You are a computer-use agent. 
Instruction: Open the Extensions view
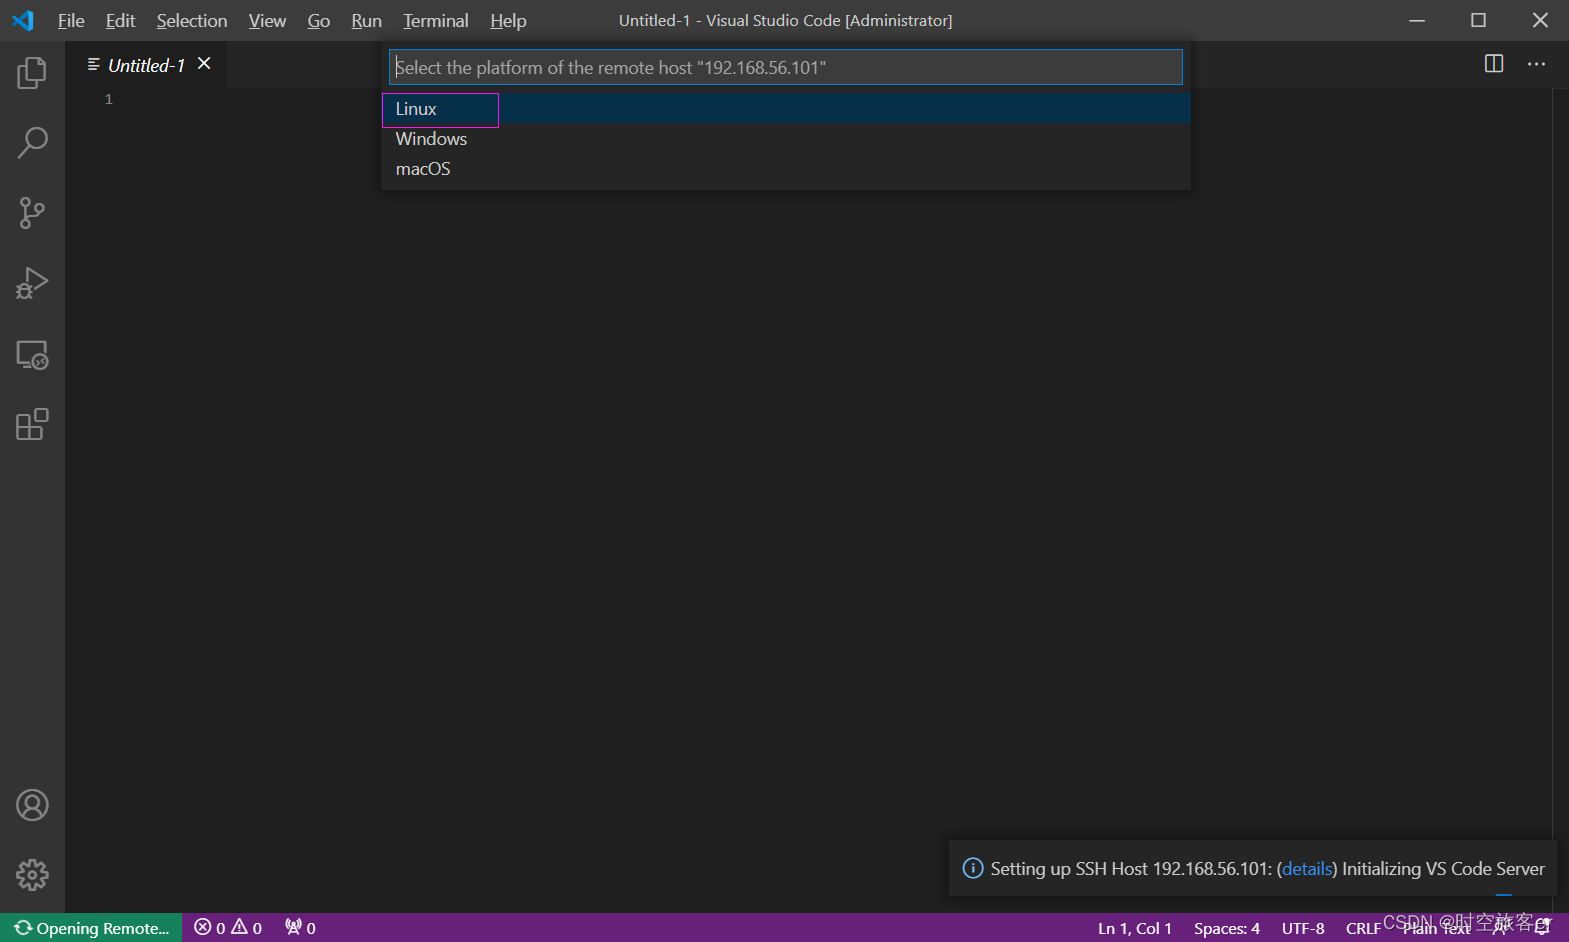coord(32,425)
